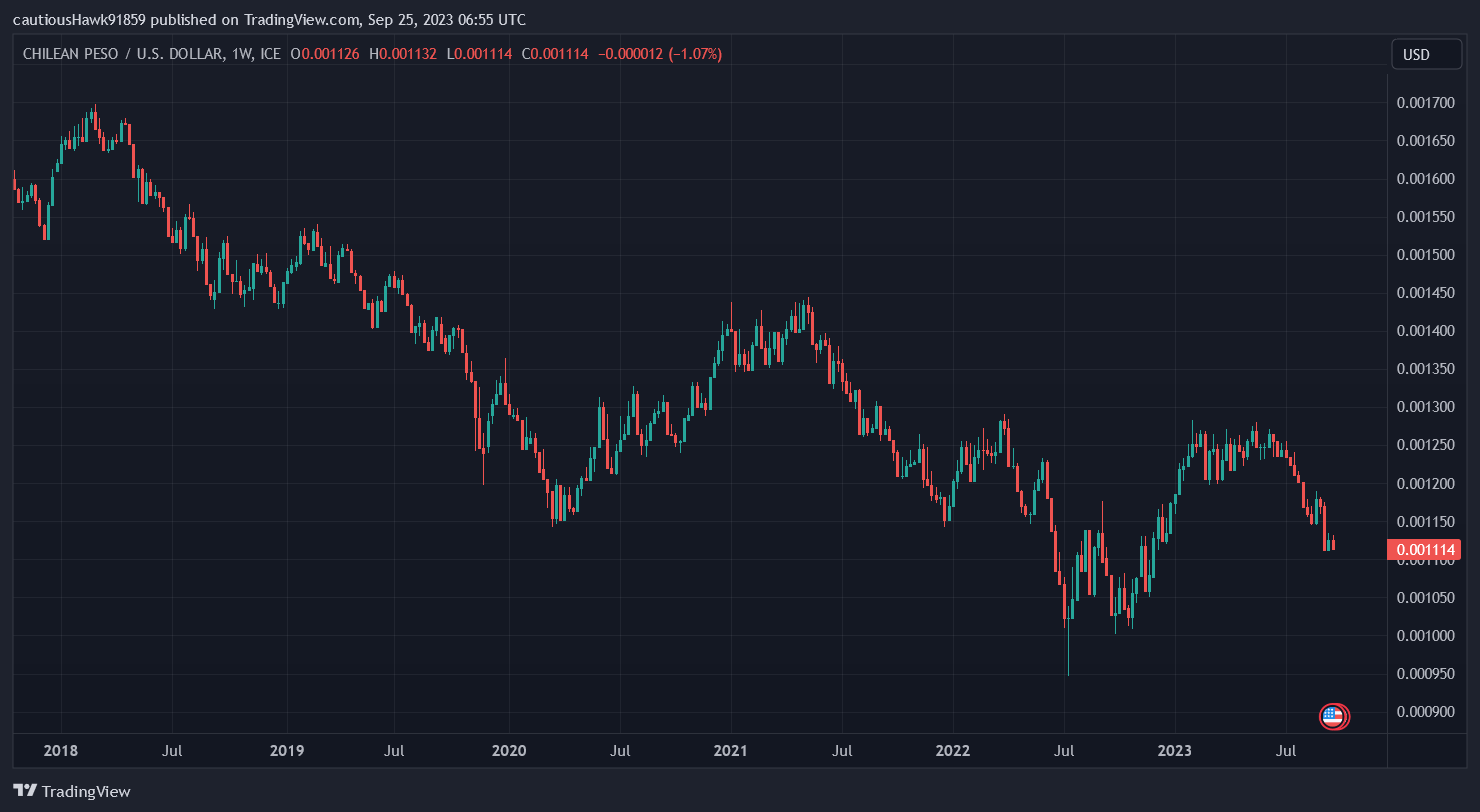
Task: Click the percentage change -1.07%
Action: tap(697, 54)
